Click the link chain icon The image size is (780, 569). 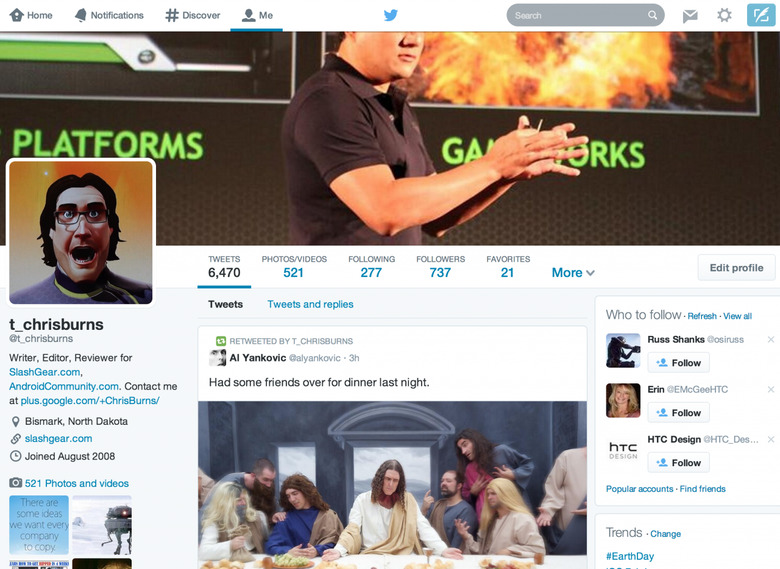tap(16, 439)
